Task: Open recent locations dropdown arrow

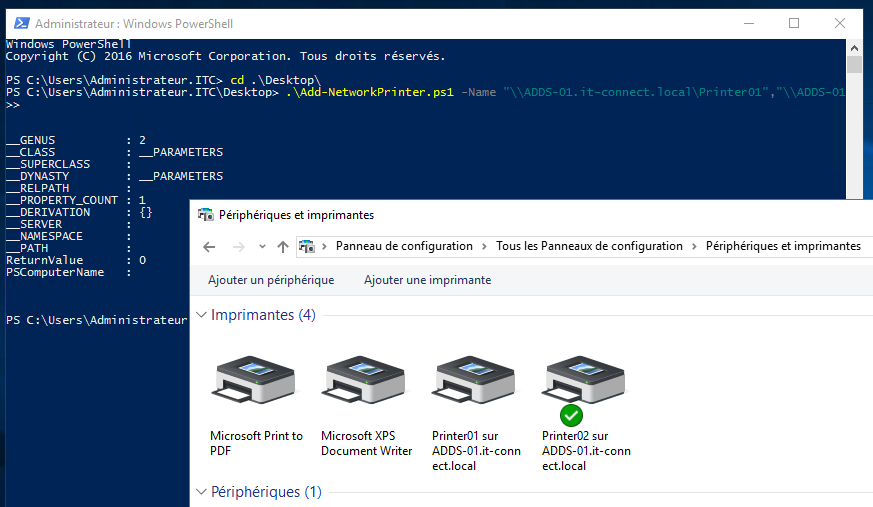Action: point(262,247)
